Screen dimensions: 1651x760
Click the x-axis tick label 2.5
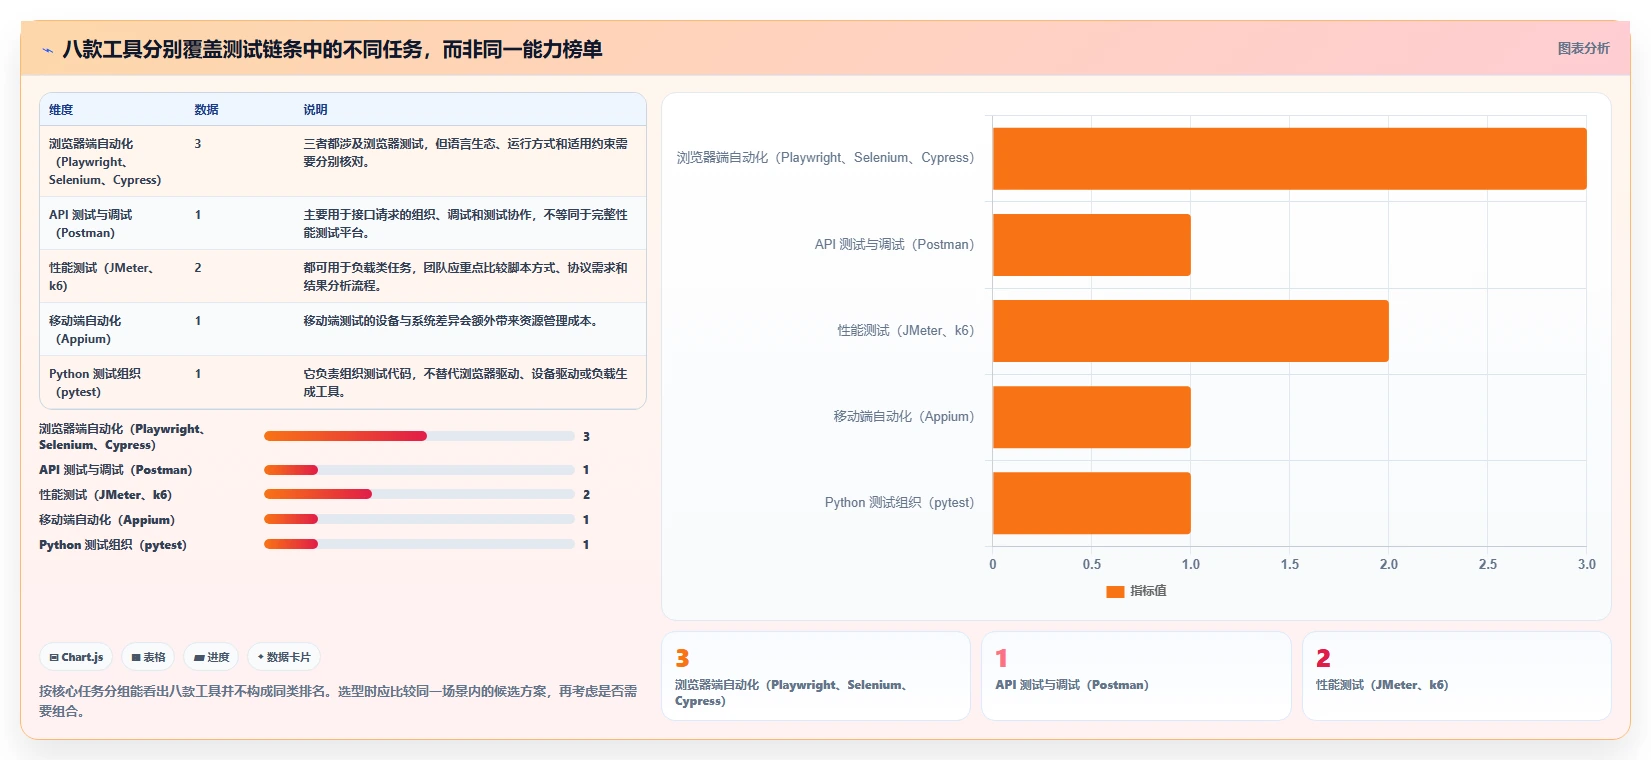(1488, 565)
